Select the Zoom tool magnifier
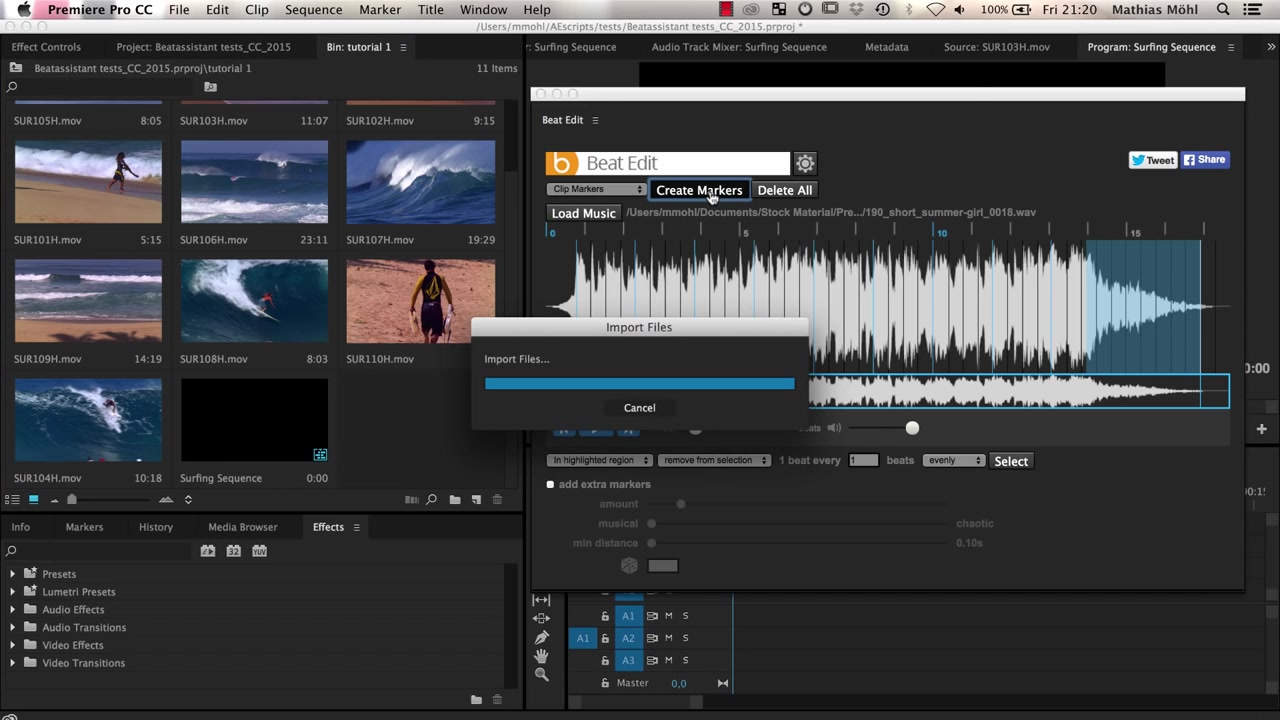Image resolution: width=1280 pixels, height=720 pixels. [541, 675]
